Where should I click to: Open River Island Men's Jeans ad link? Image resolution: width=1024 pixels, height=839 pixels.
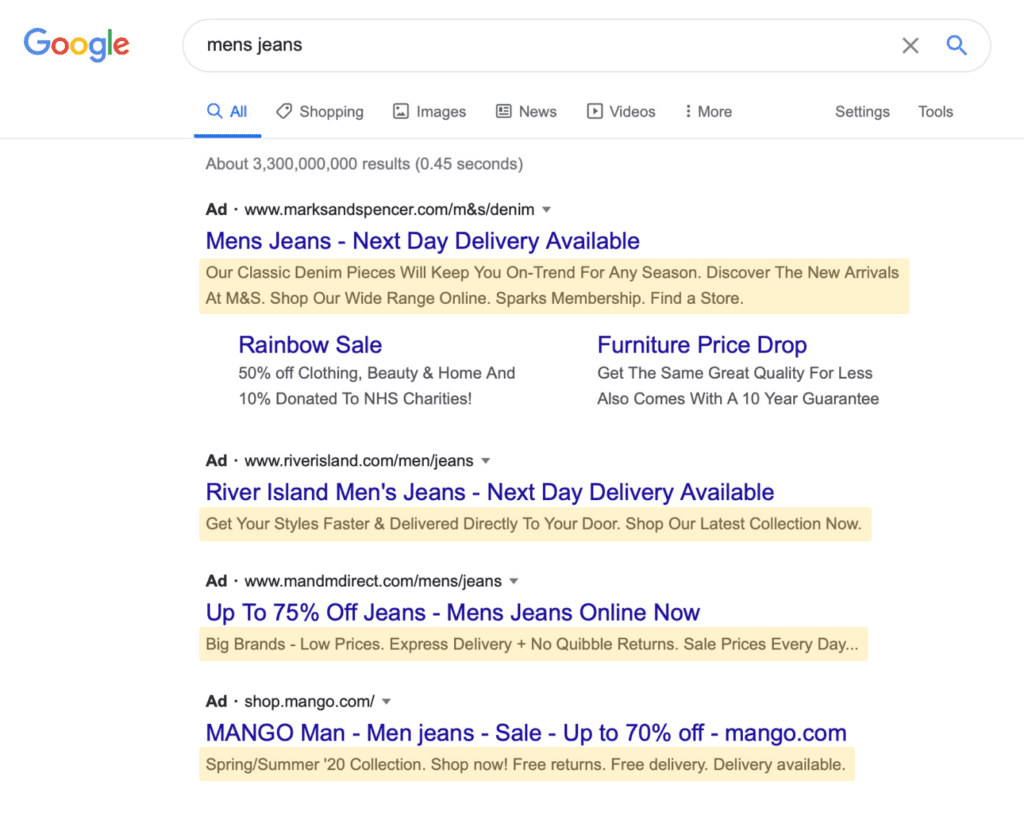point(490,492)
